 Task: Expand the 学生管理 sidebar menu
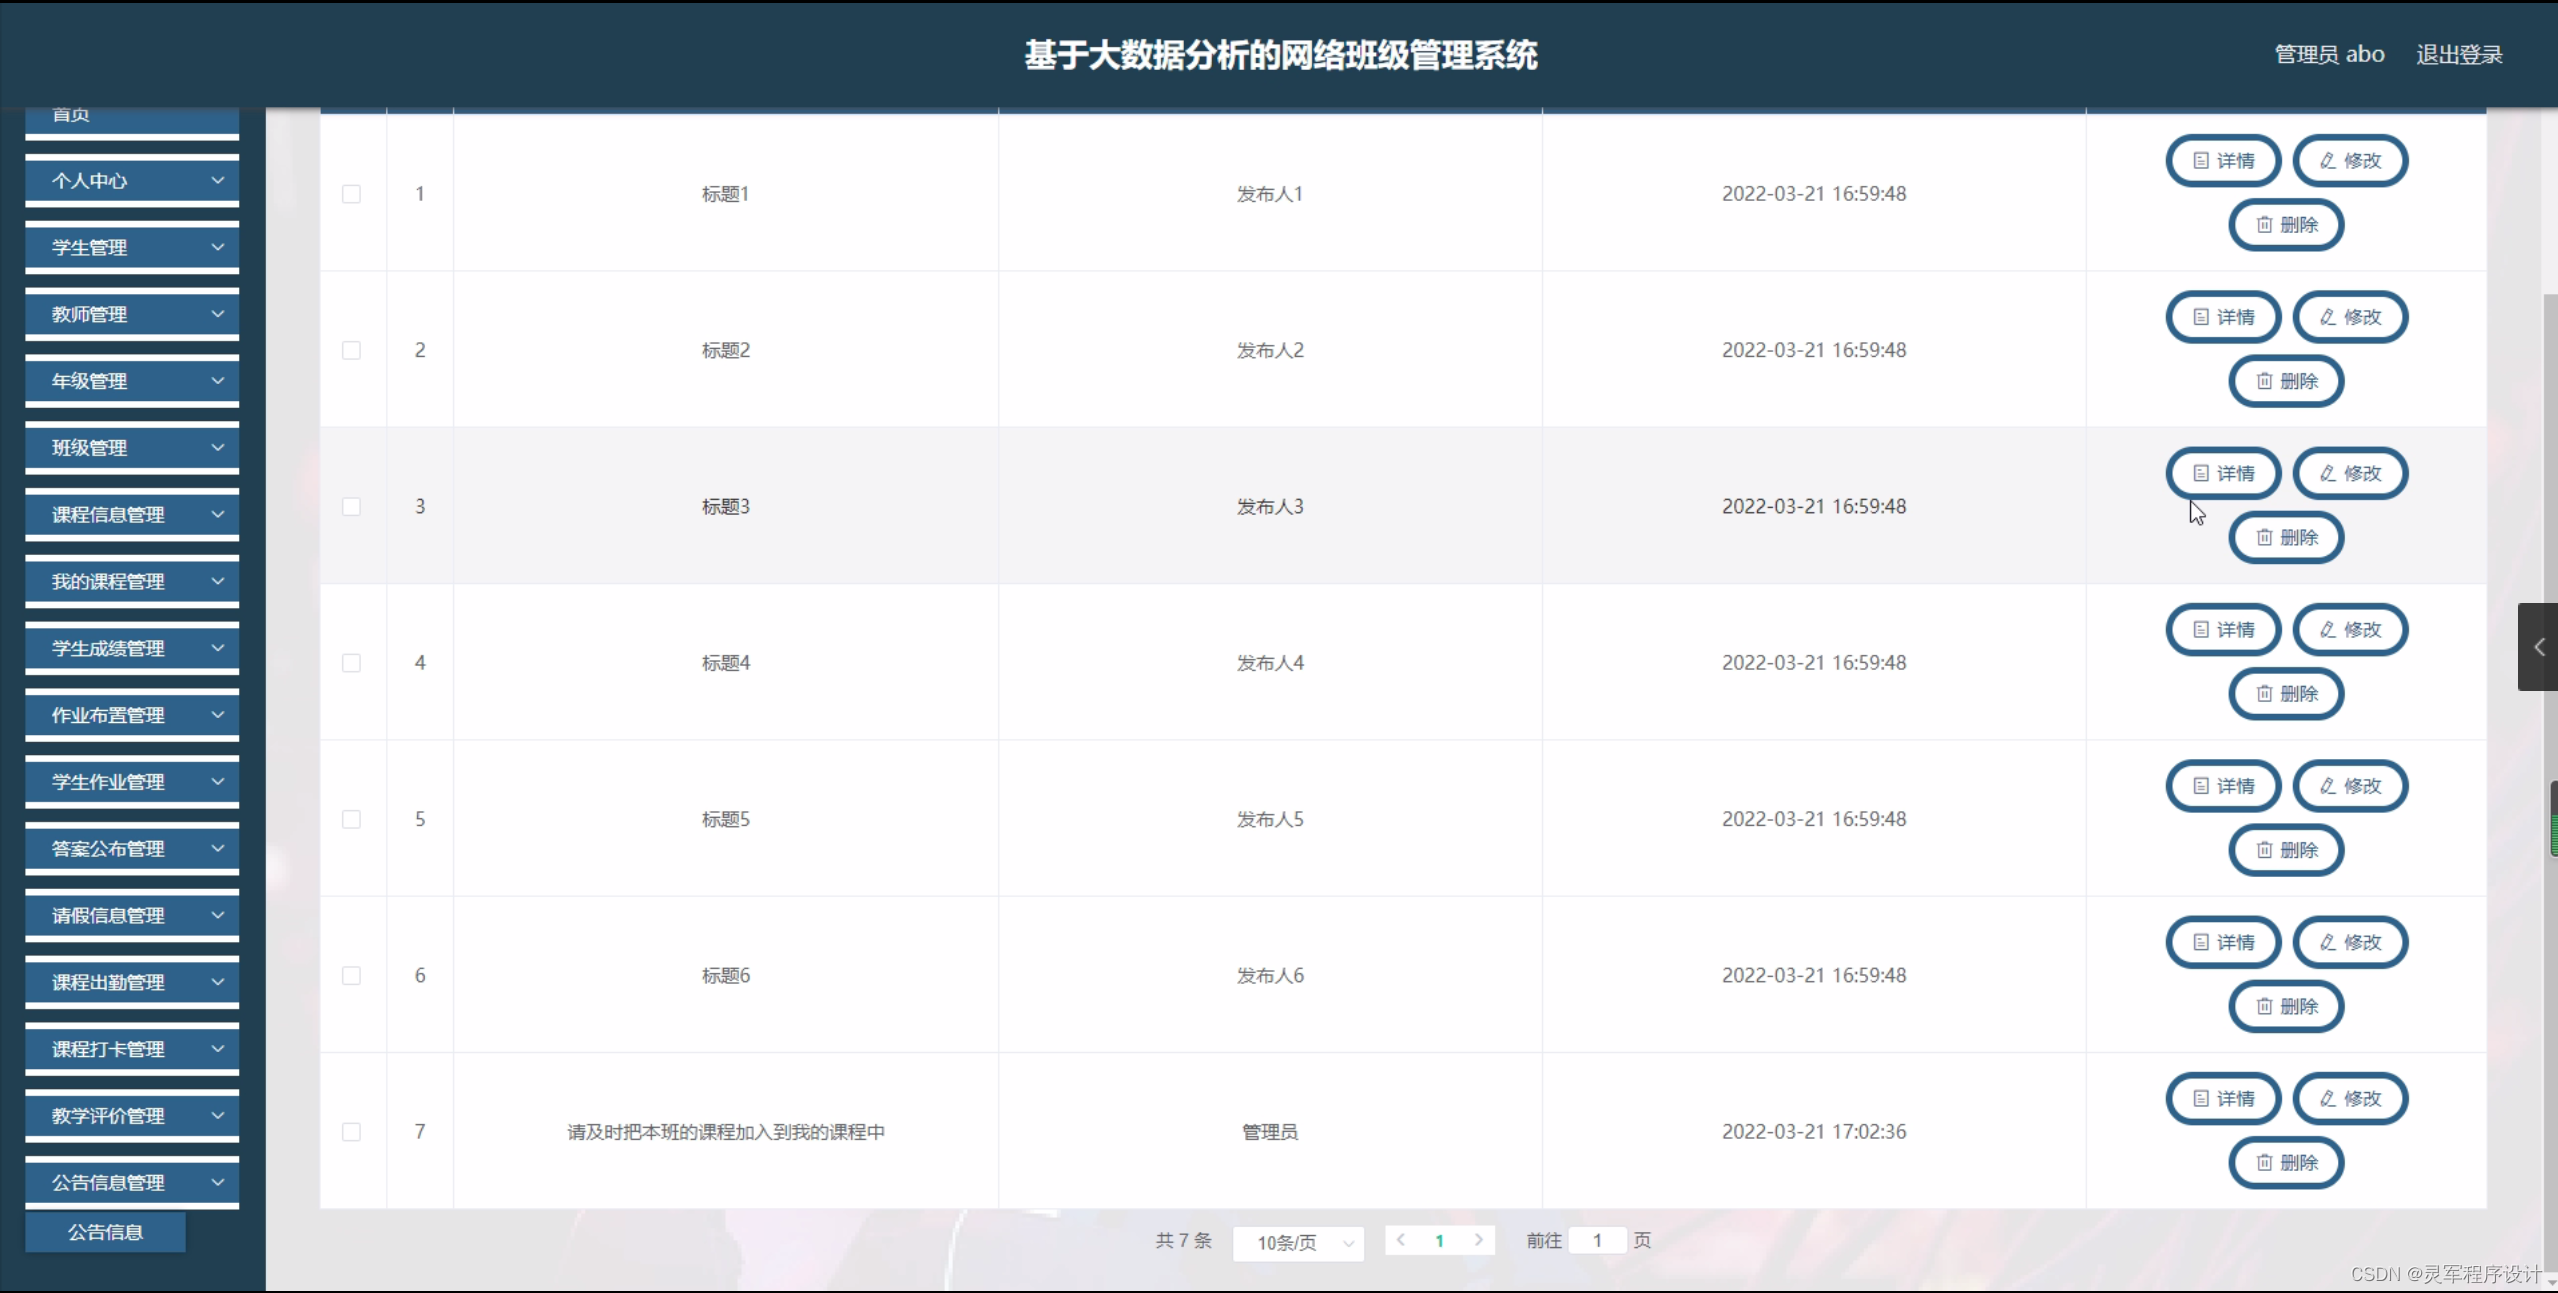coord(131,247)
